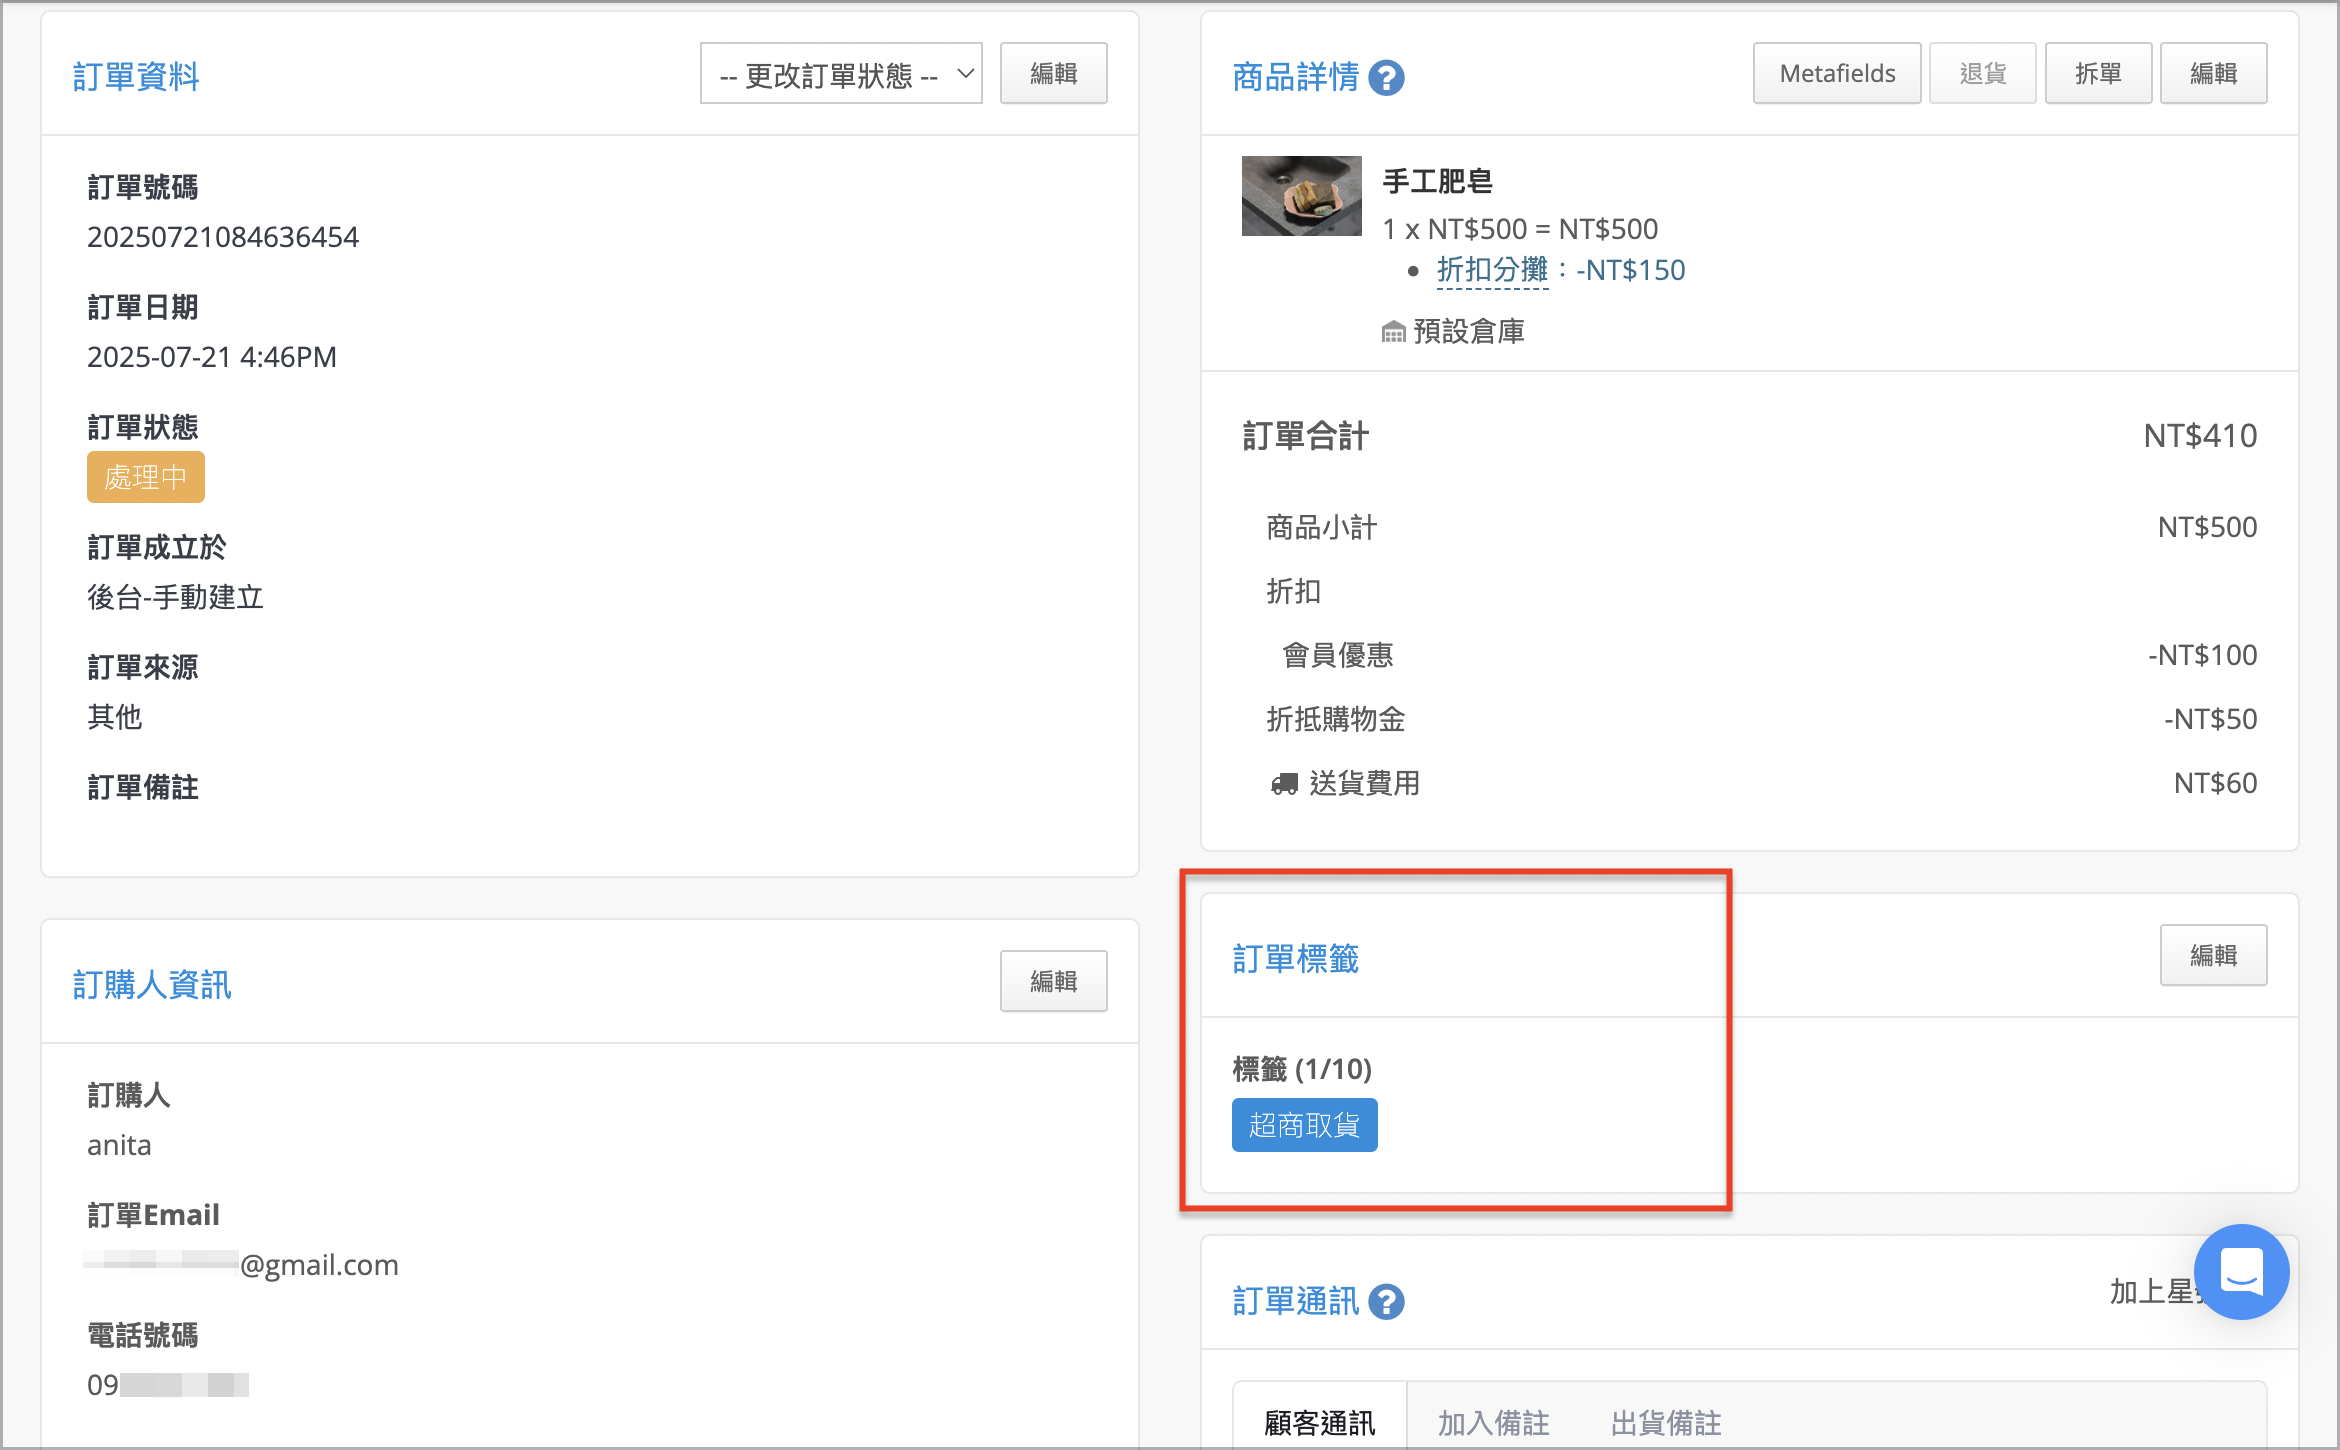The height and width of the screenshot is (1450, 2340).
Task: Switch to the 出貨備註 tab
Action: (x=1666, y=1421)
